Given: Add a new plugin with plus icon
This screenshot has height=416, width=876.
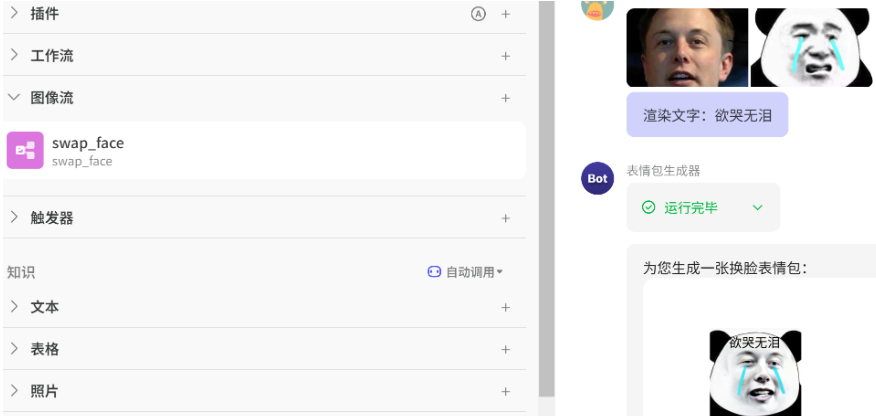Looking at the screenshot, I should point(506,14).
